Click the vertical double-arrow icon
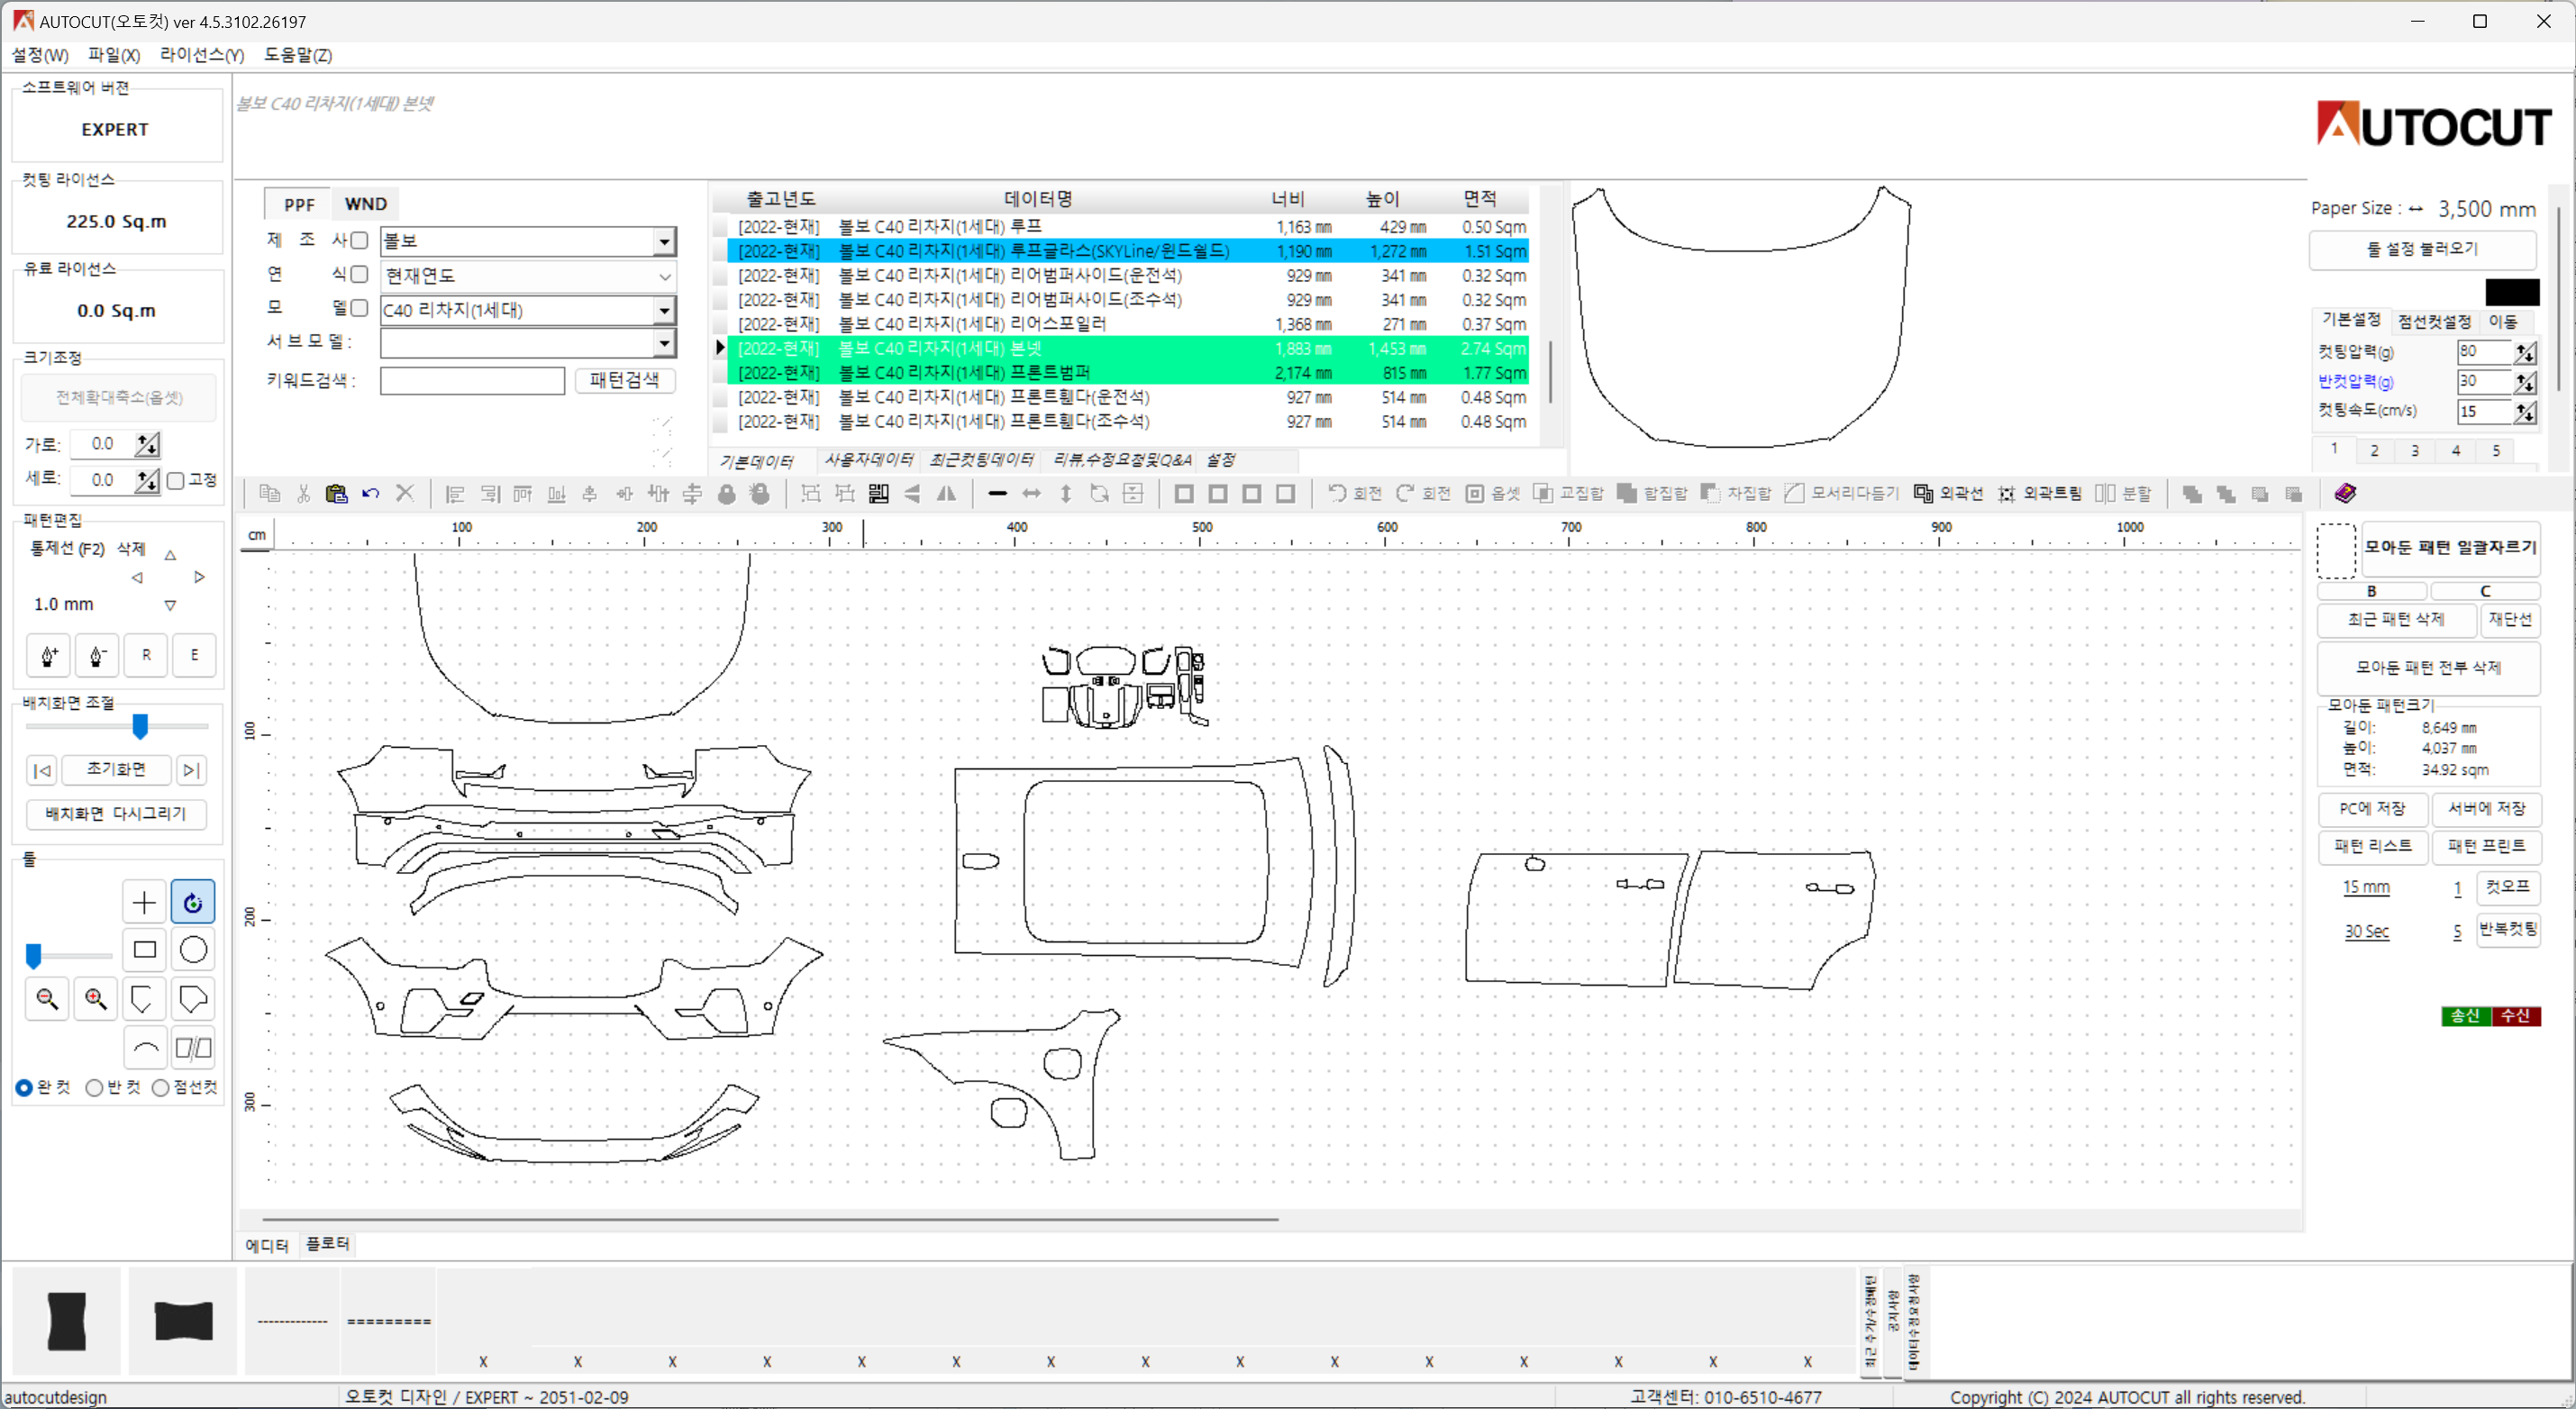This screenshot has width=2576, height=1409. point(1066,493)
